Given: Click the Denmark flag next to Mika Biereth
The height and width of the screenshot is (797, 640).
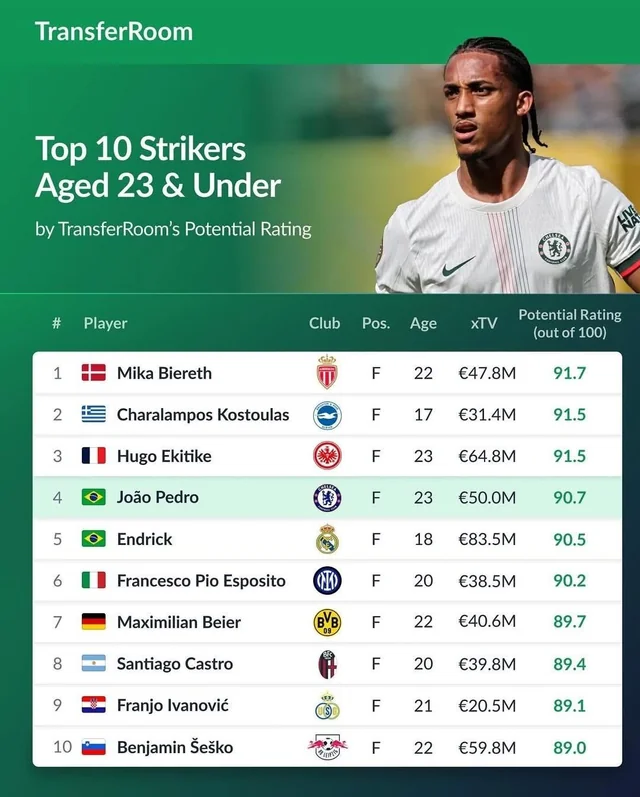Looking at the screenshot, I should [94, 373].
